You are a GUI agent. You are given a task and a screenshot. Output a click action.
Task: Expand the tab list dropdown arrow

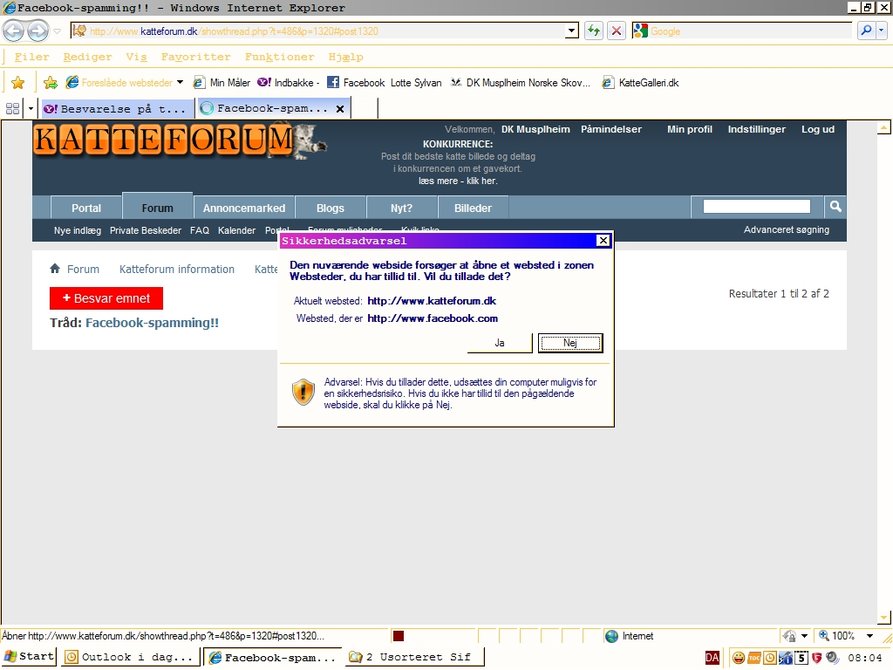(31, 108)
